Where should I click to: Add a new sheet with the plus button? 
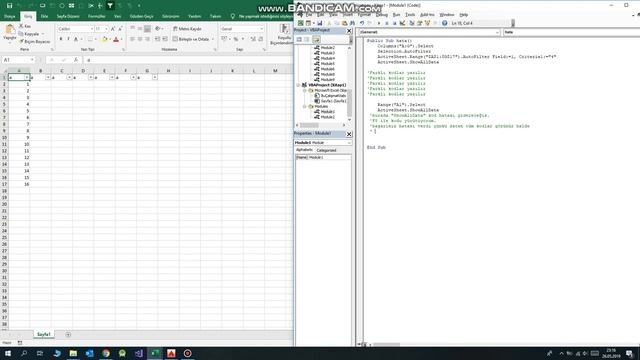pos(68,335)
